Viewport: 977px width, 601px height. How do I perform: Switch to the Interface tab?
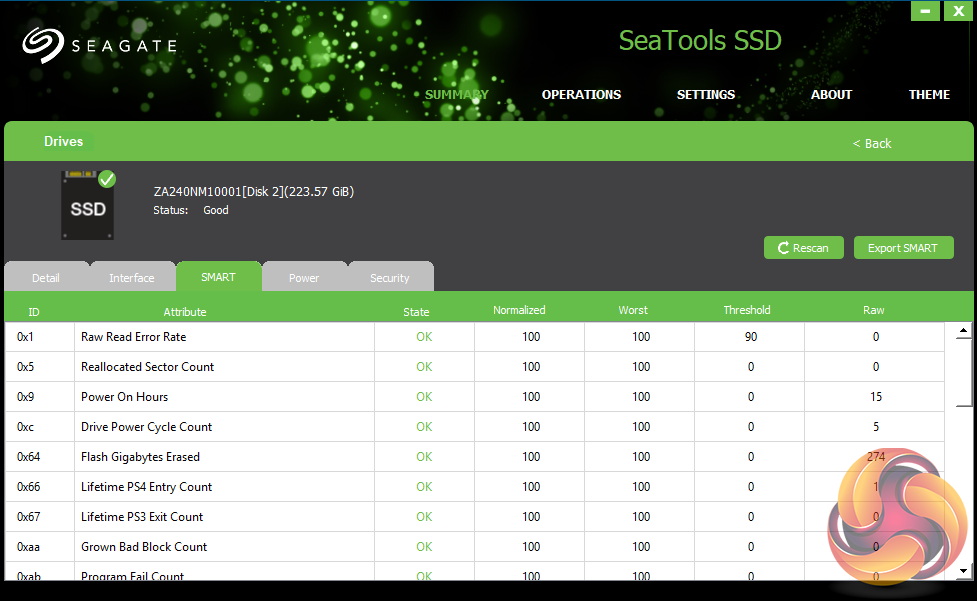tap(132, 278)
